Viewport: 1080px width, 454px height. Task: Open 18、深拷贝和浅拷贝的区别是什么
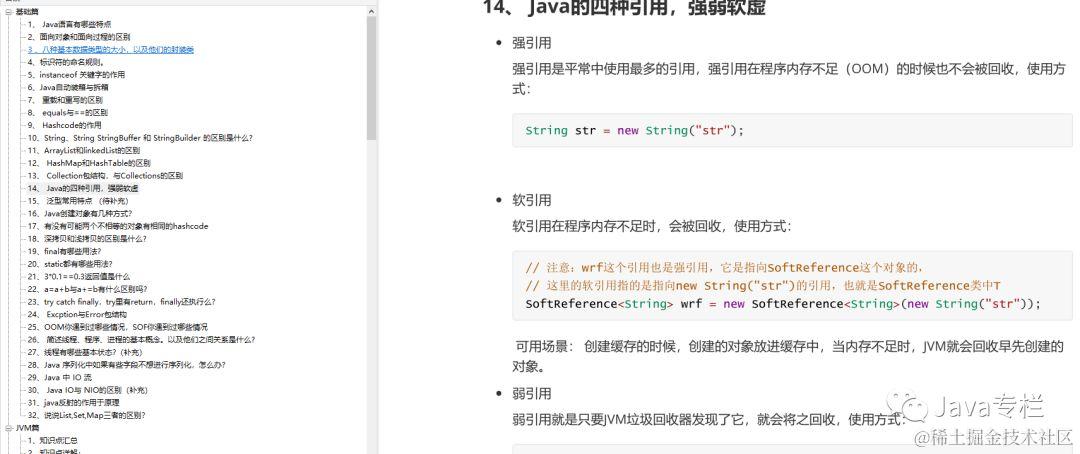pyautogui.click(x=87, y=239)
